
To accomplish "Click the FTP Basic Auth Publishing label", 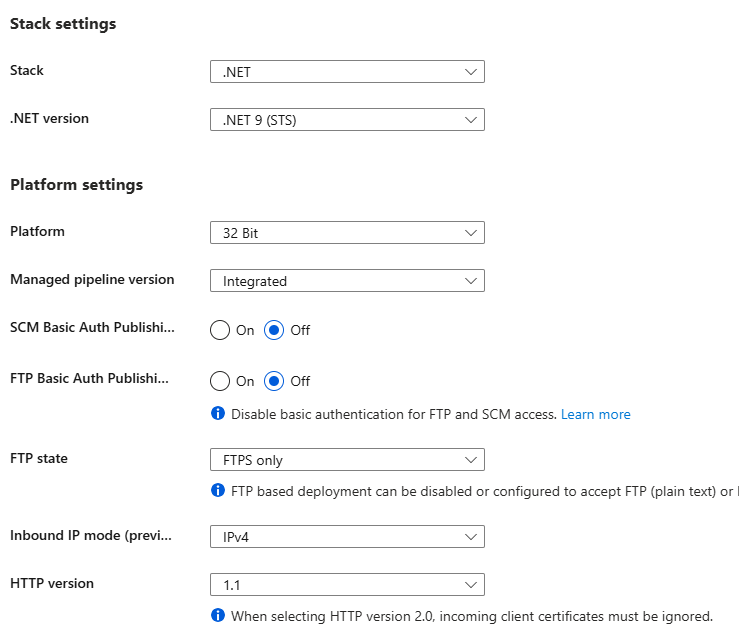I will pyautogui.click(x=90, y=379).
